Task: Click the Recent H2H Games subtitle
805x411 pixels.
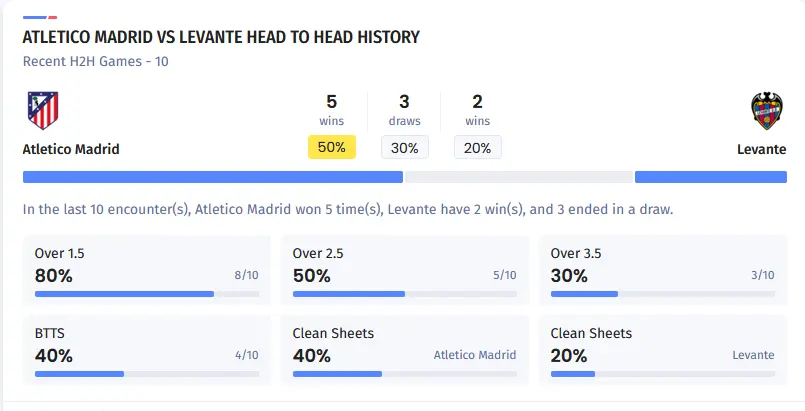Action: tap(96, 61)
